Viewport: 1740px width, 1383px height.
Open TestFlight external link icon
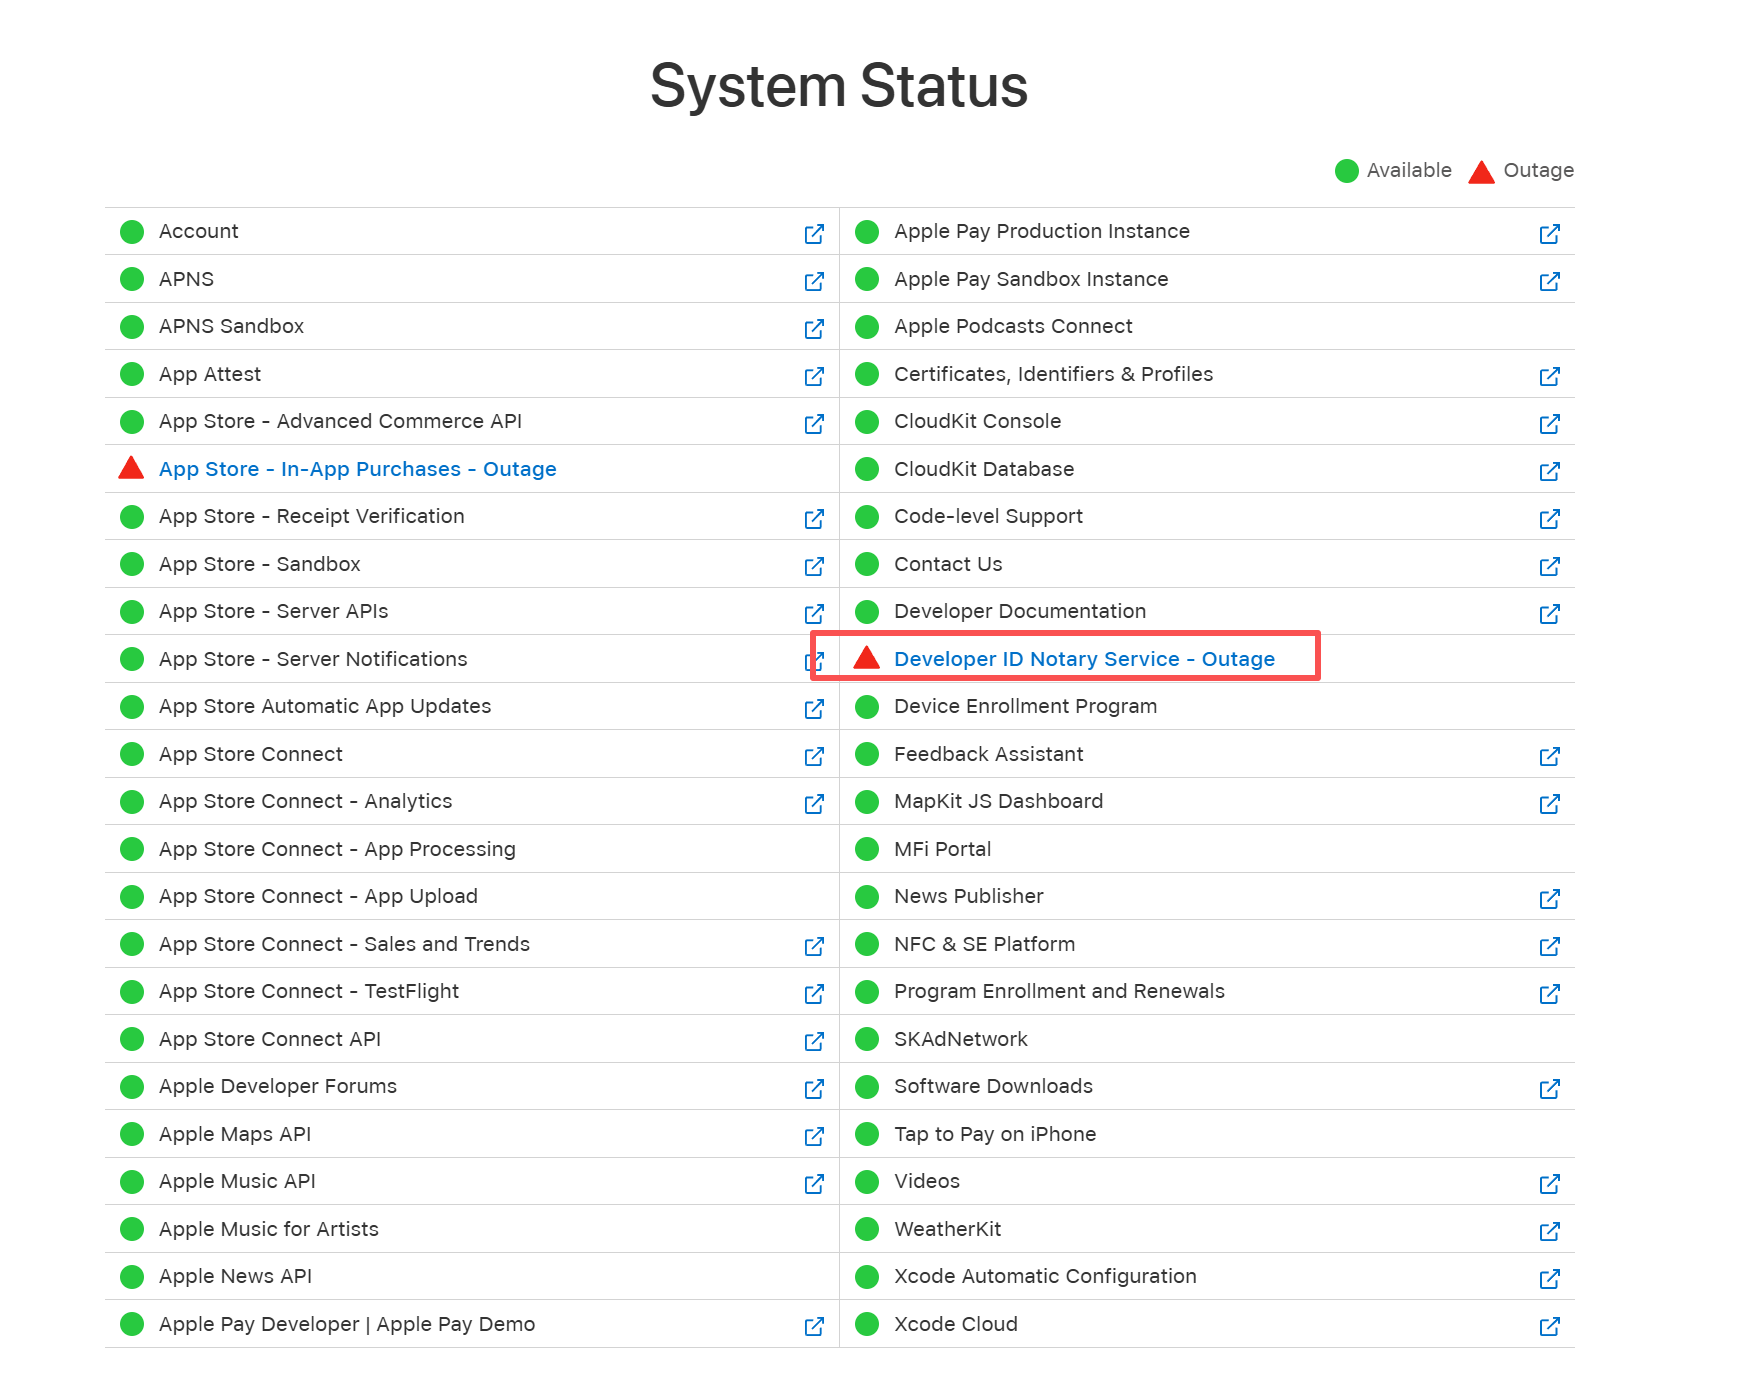coord(814,993)
